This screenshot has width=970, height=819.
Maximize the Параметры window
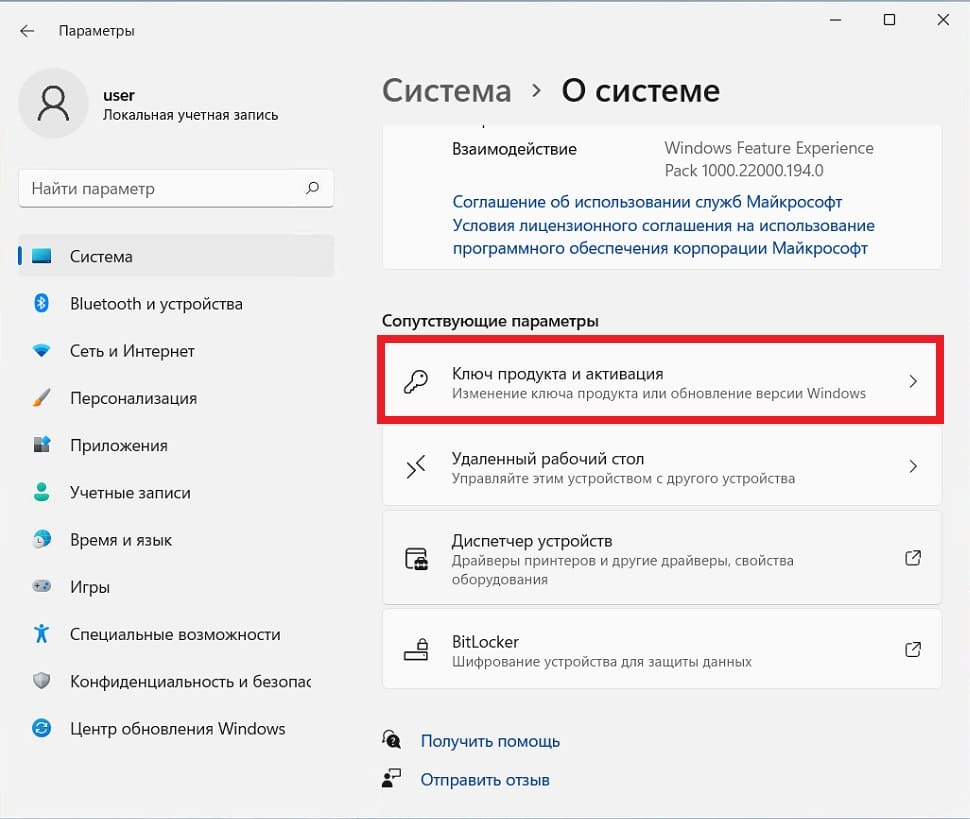889,20
